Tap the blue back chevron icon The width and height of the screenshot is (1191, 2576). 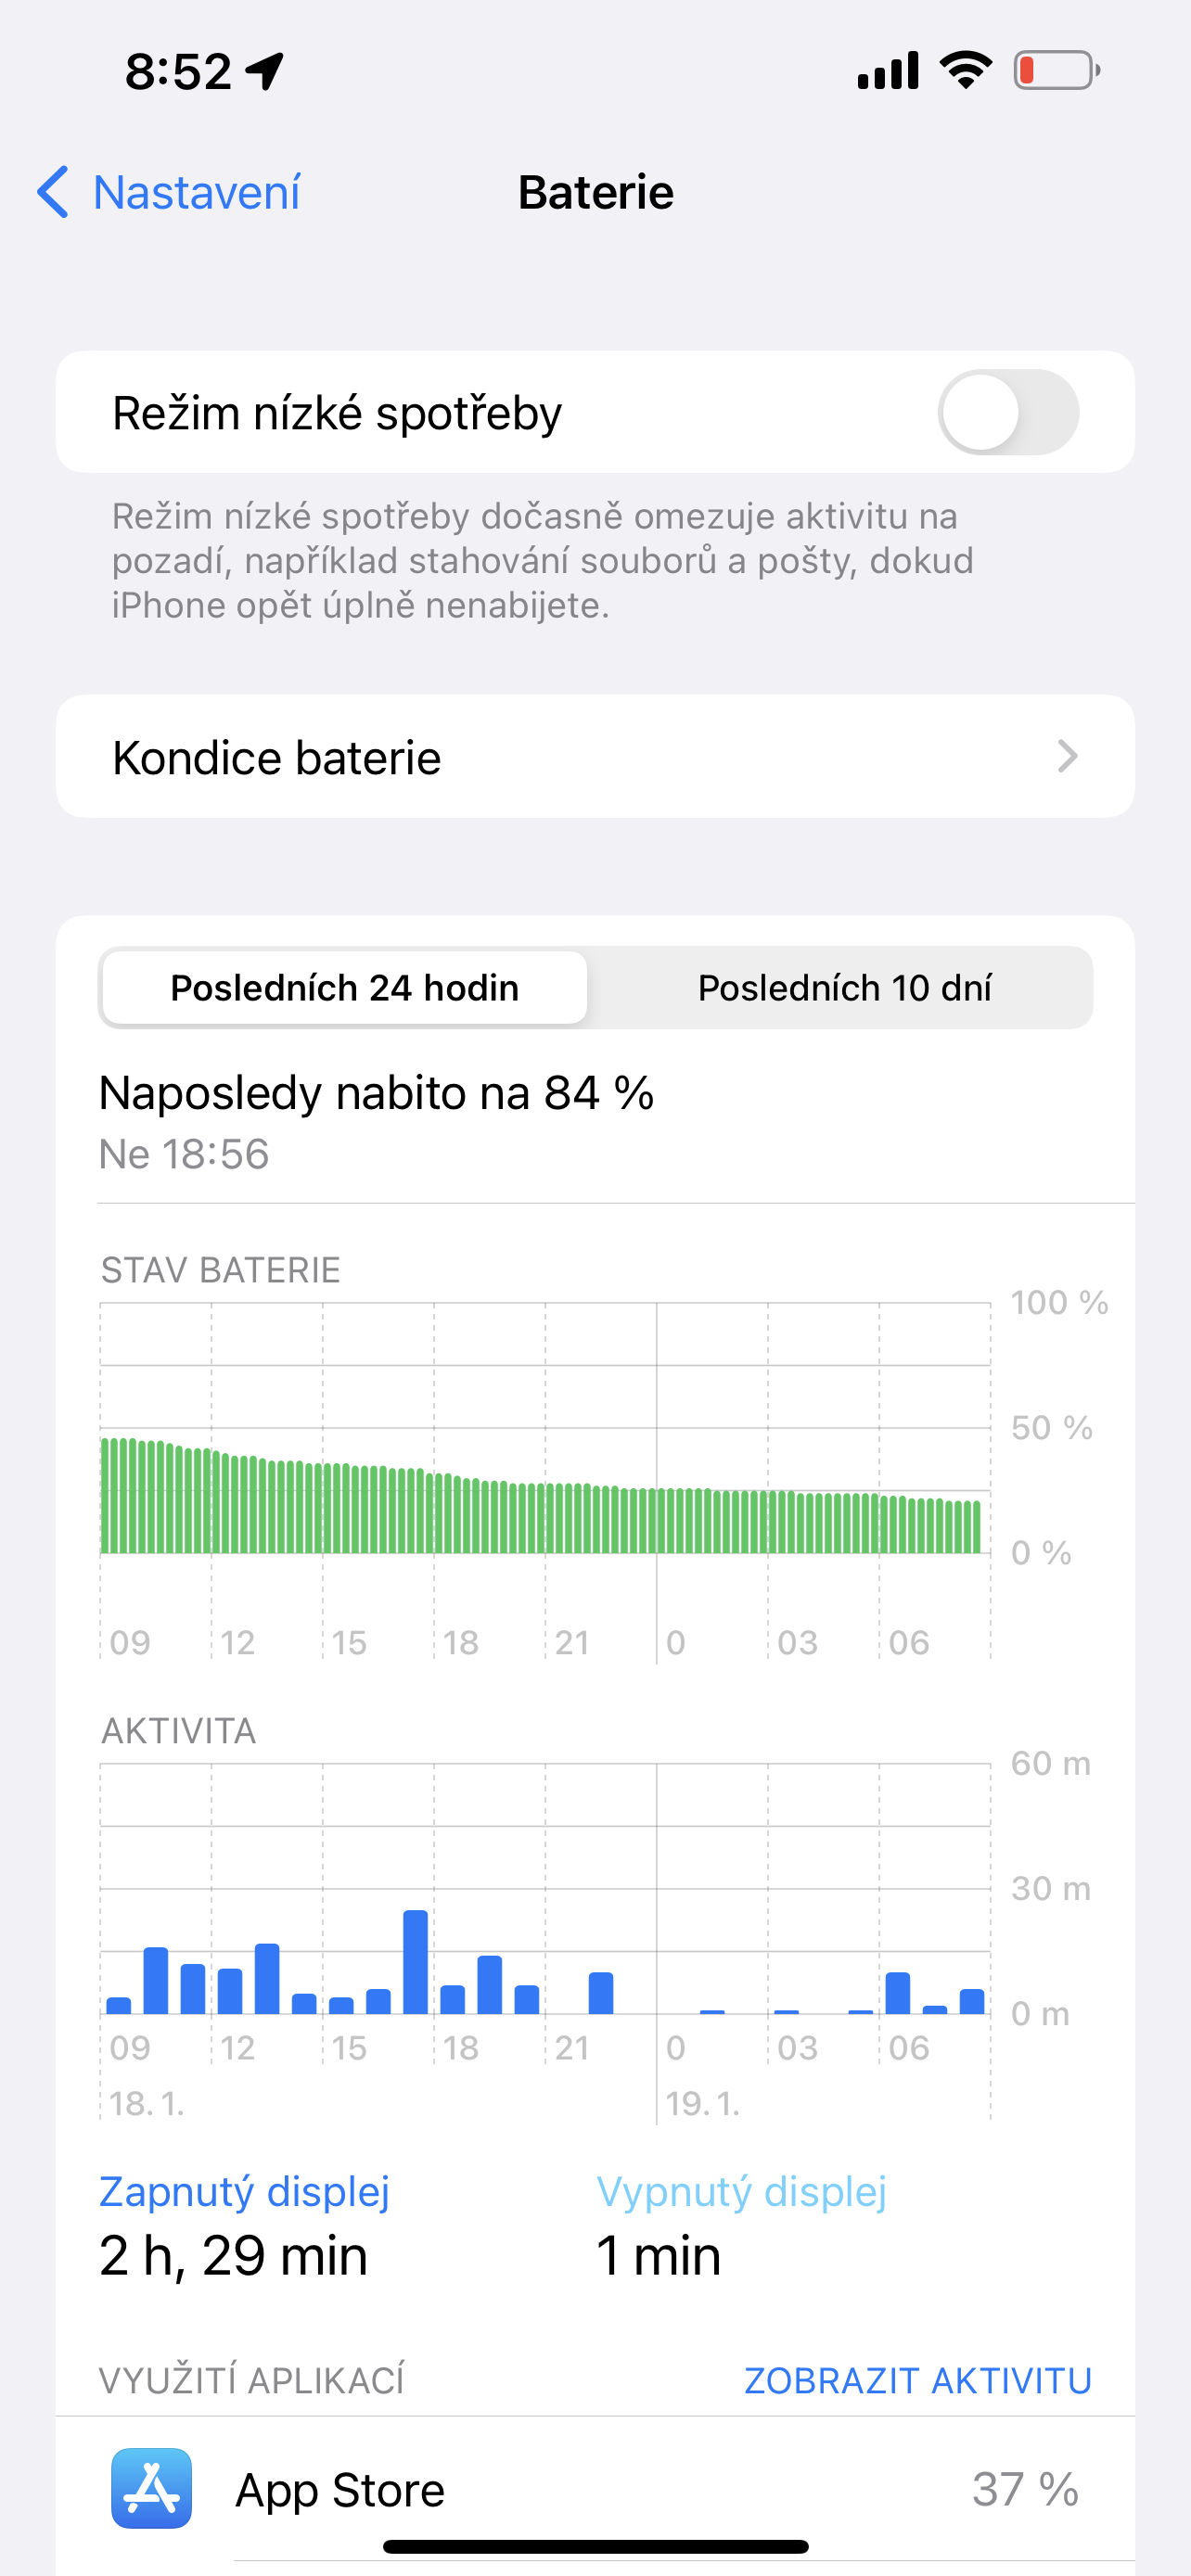[53, 192]
